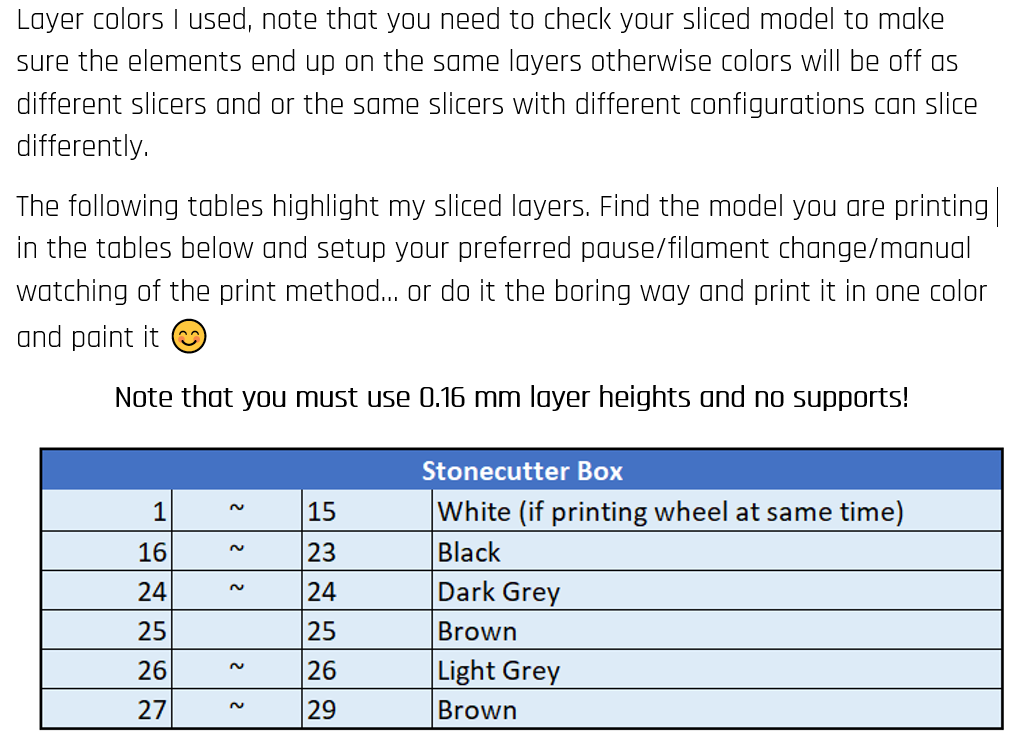Click the first Brown cell at layer 25
1022x749 pixels.
(717, 630)
